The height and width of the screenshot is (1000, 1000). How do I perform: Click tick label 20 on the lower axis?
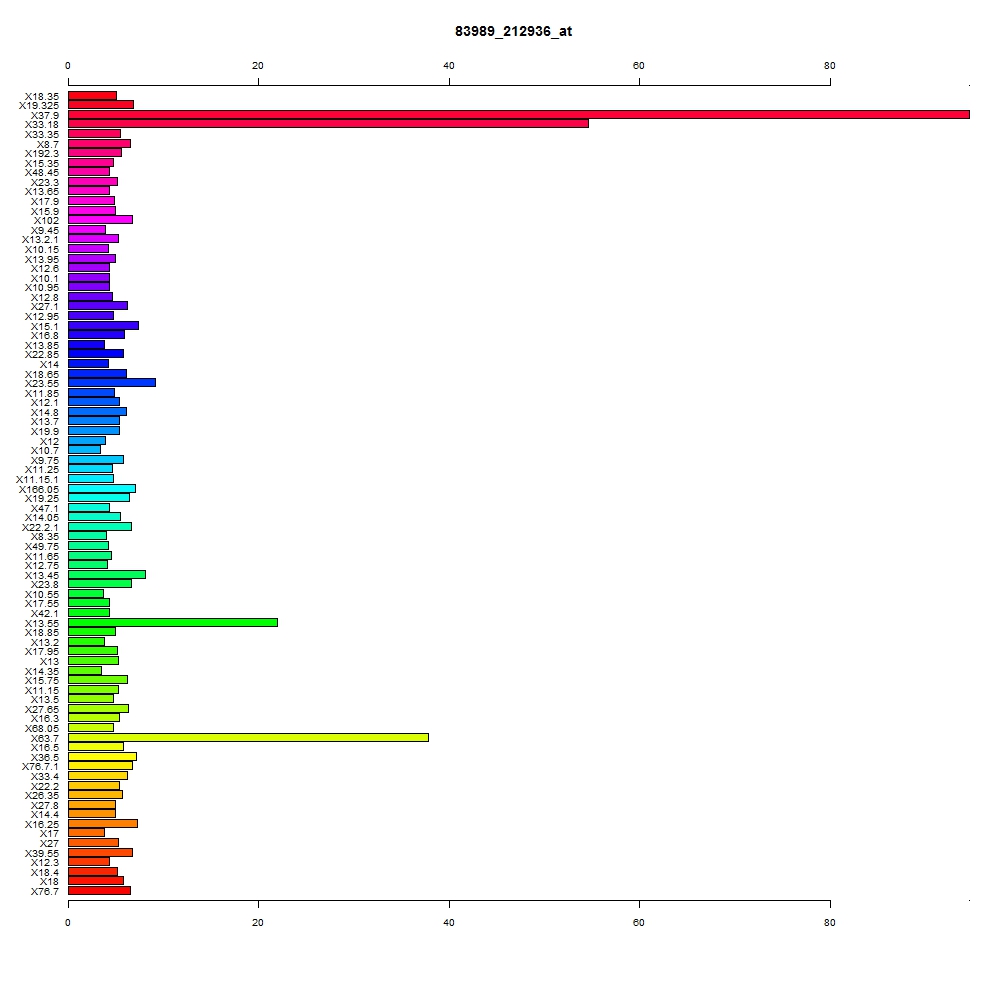pos(258,922)
